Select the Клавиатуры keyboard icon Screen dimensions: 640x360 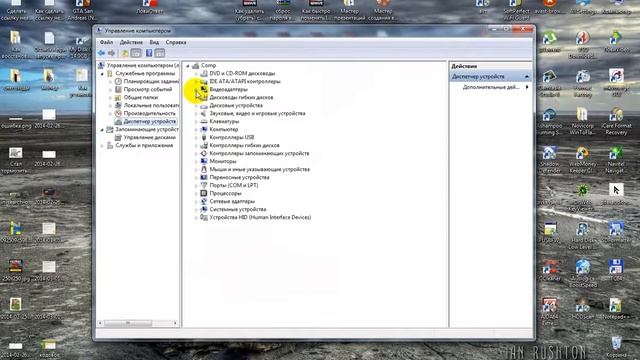click(x=204, y=121)
